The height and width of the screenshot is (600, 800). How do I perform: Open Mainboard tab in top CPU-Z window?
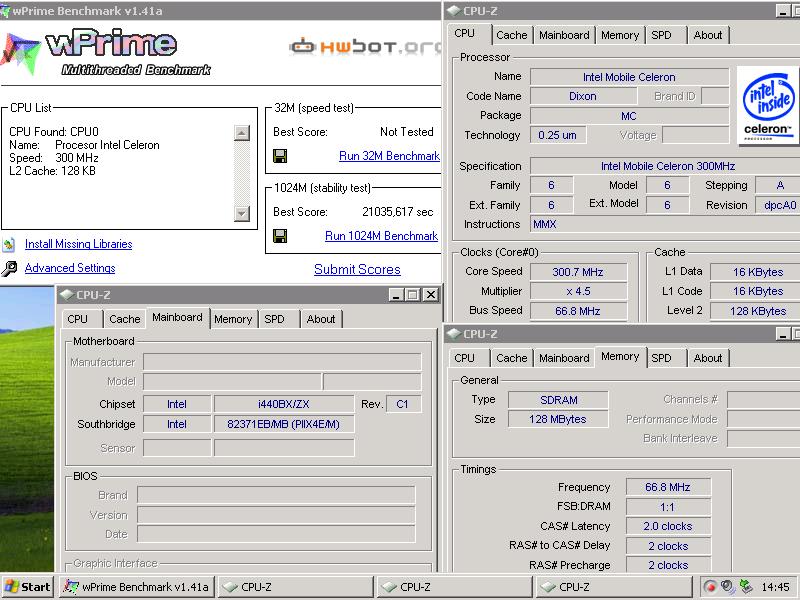[564, 35]
